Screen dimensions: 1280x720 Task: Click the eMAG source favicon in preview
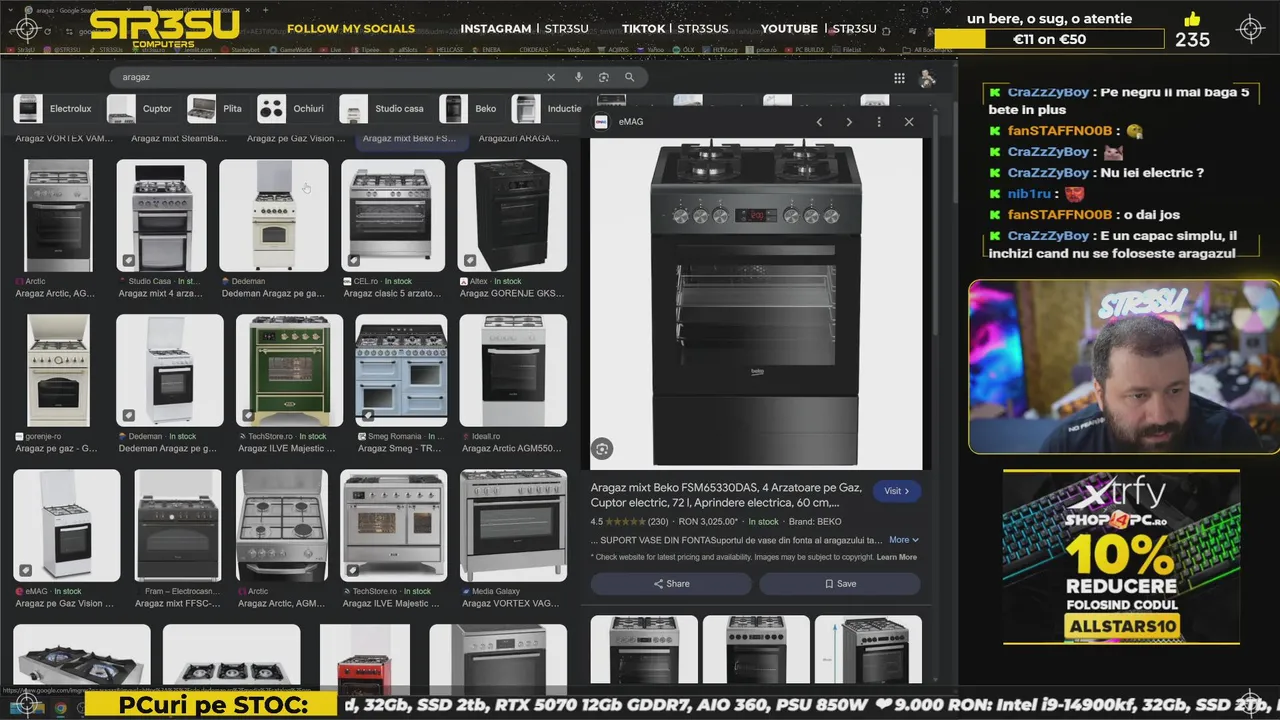[x=601, y=122]
